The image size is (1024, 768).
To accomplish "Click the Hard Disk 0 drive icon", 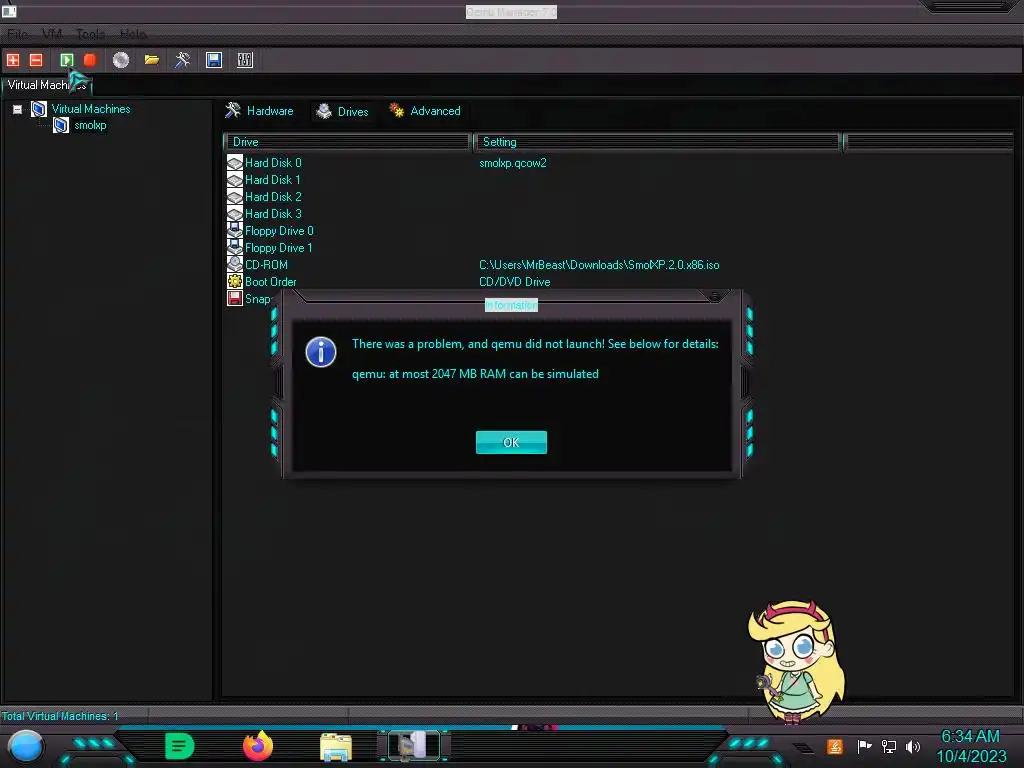I will [x=234, y=163].
